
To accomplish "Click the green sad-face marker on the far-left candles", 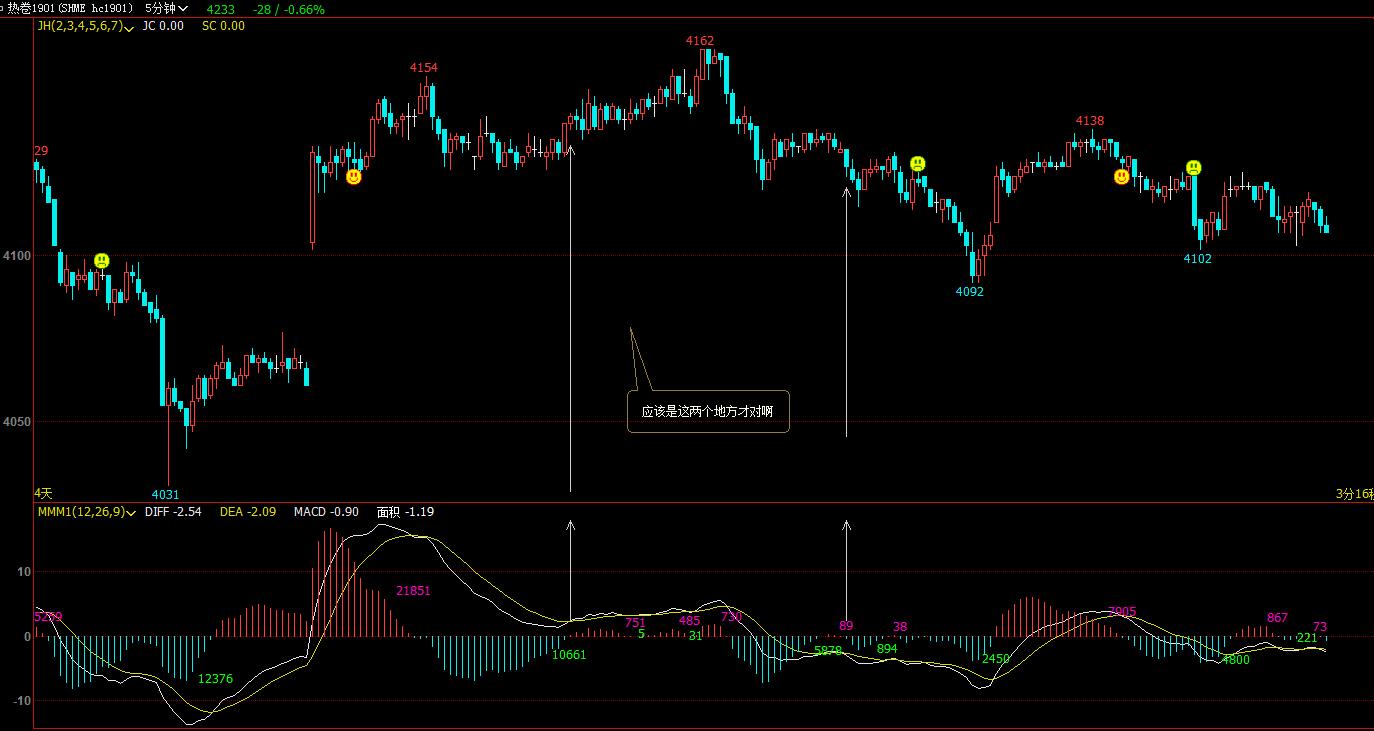I will click(x=101, y=261).
